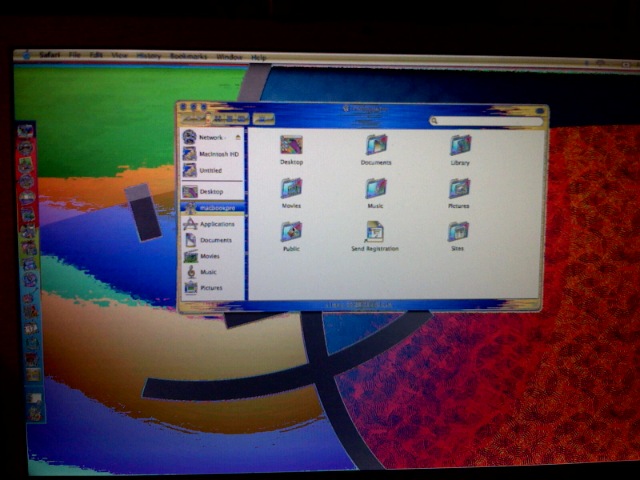Screen dimensions: 640x480
Task: Open the Window menu
Action: point(229,57)
